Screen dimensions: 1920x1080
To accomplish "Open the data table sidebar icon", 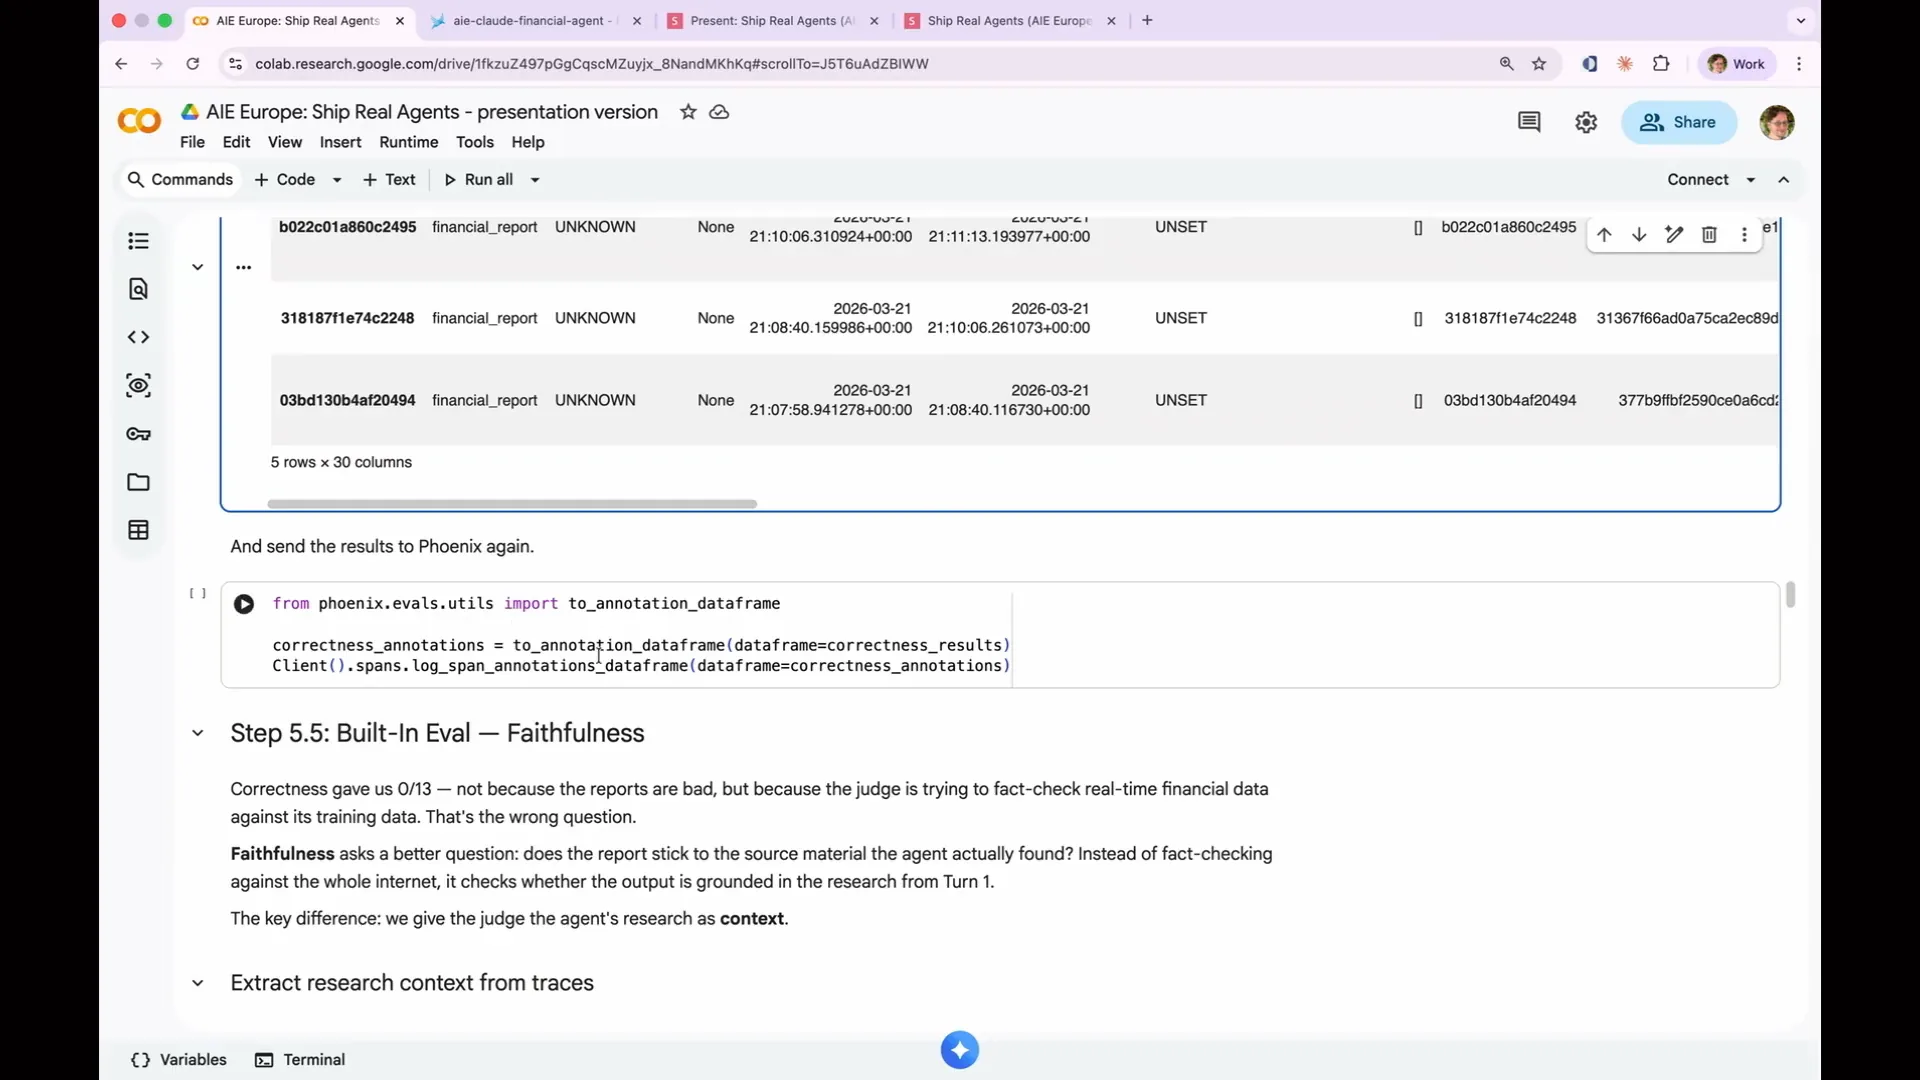I will click(x=139, y=530).
